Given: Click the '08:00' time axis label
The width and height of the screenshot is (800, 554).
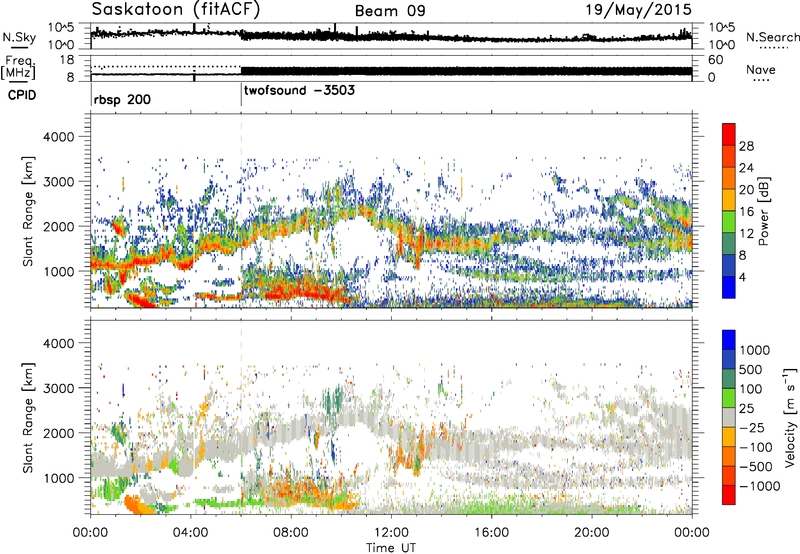Looking at the screenshot, I should [x=291, y=533].
